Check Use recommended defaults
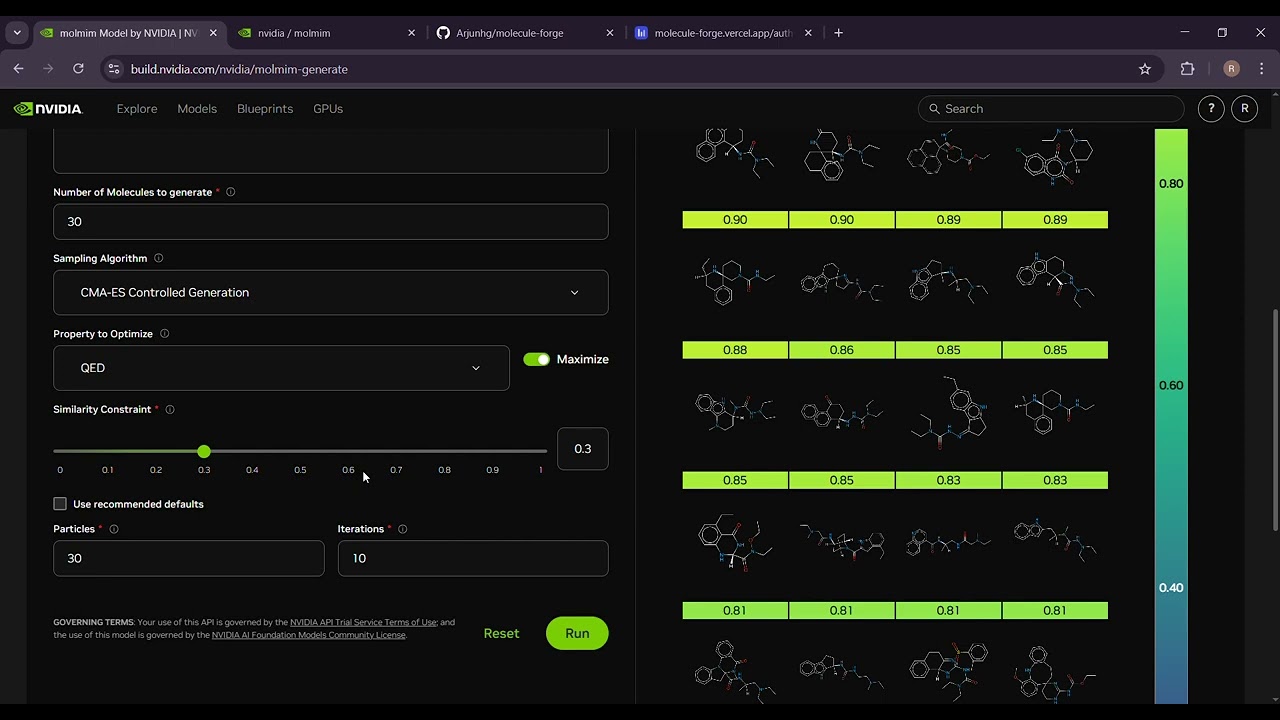Screen dimensions: 1280x720 coord(60,504)
